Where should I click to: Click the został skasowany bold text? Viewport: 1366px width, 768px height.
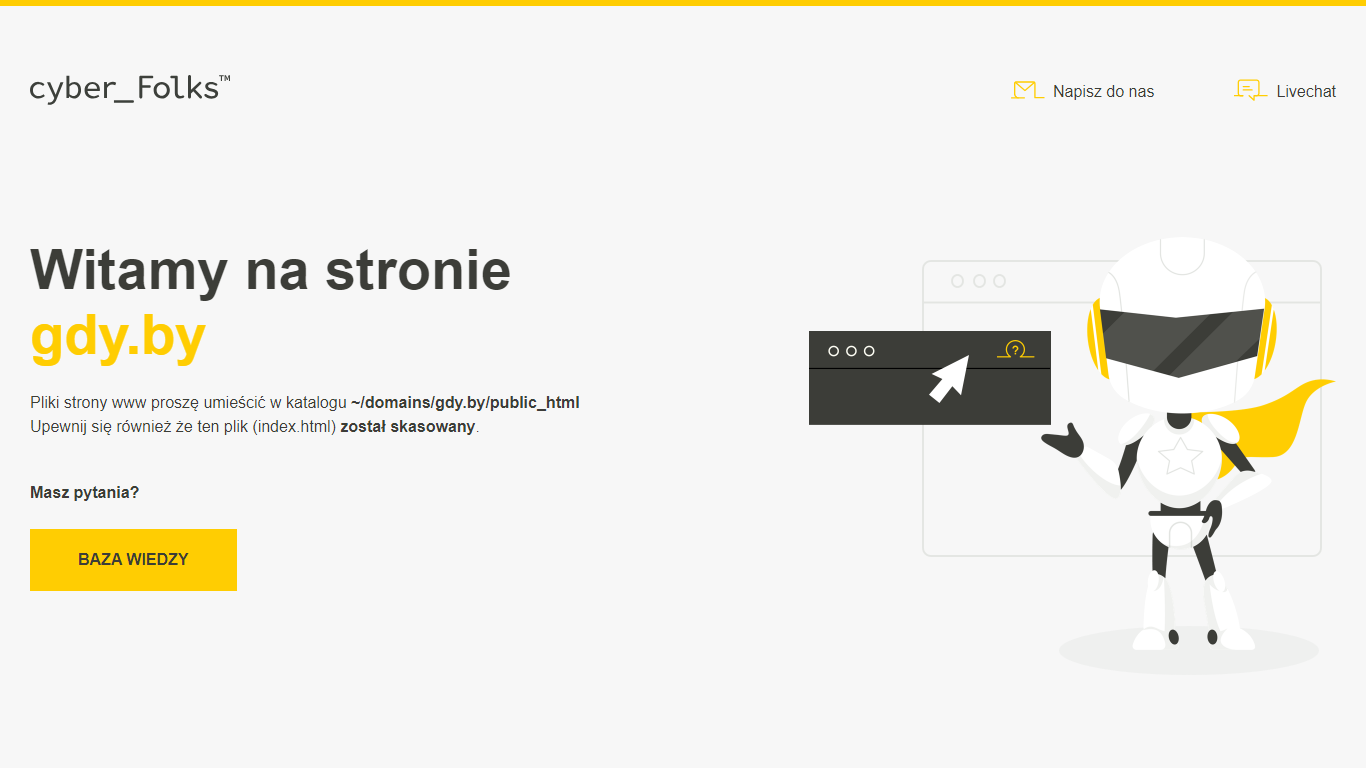tap(408, 427)
